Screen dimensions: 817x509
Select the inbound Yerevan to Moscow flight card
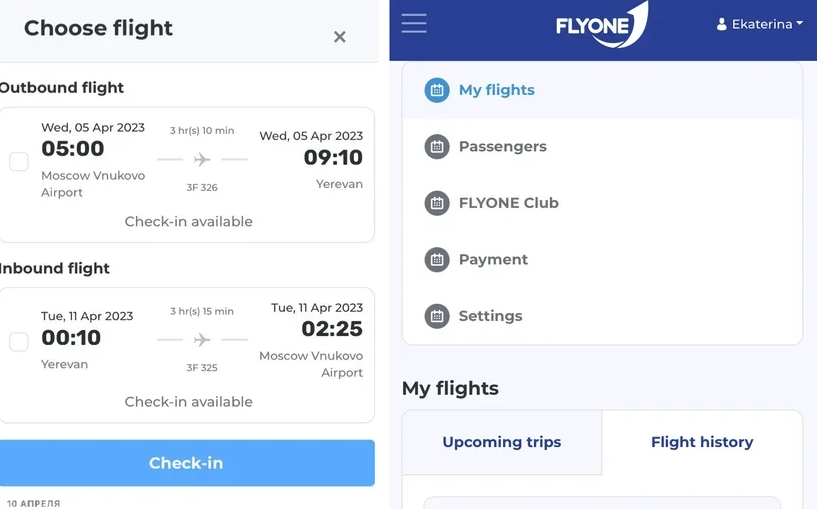(187, 355)
